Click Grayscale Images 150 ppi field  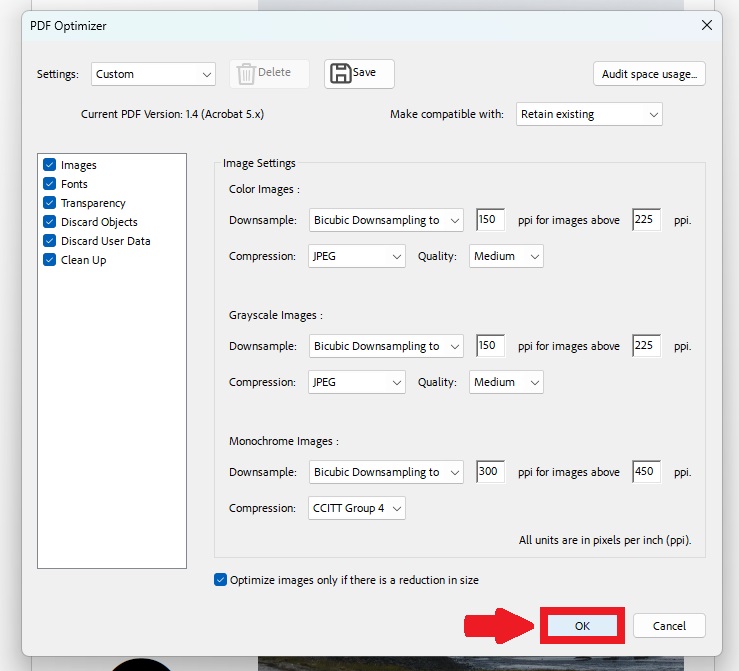pyautogui.click(x=490, y=345)
